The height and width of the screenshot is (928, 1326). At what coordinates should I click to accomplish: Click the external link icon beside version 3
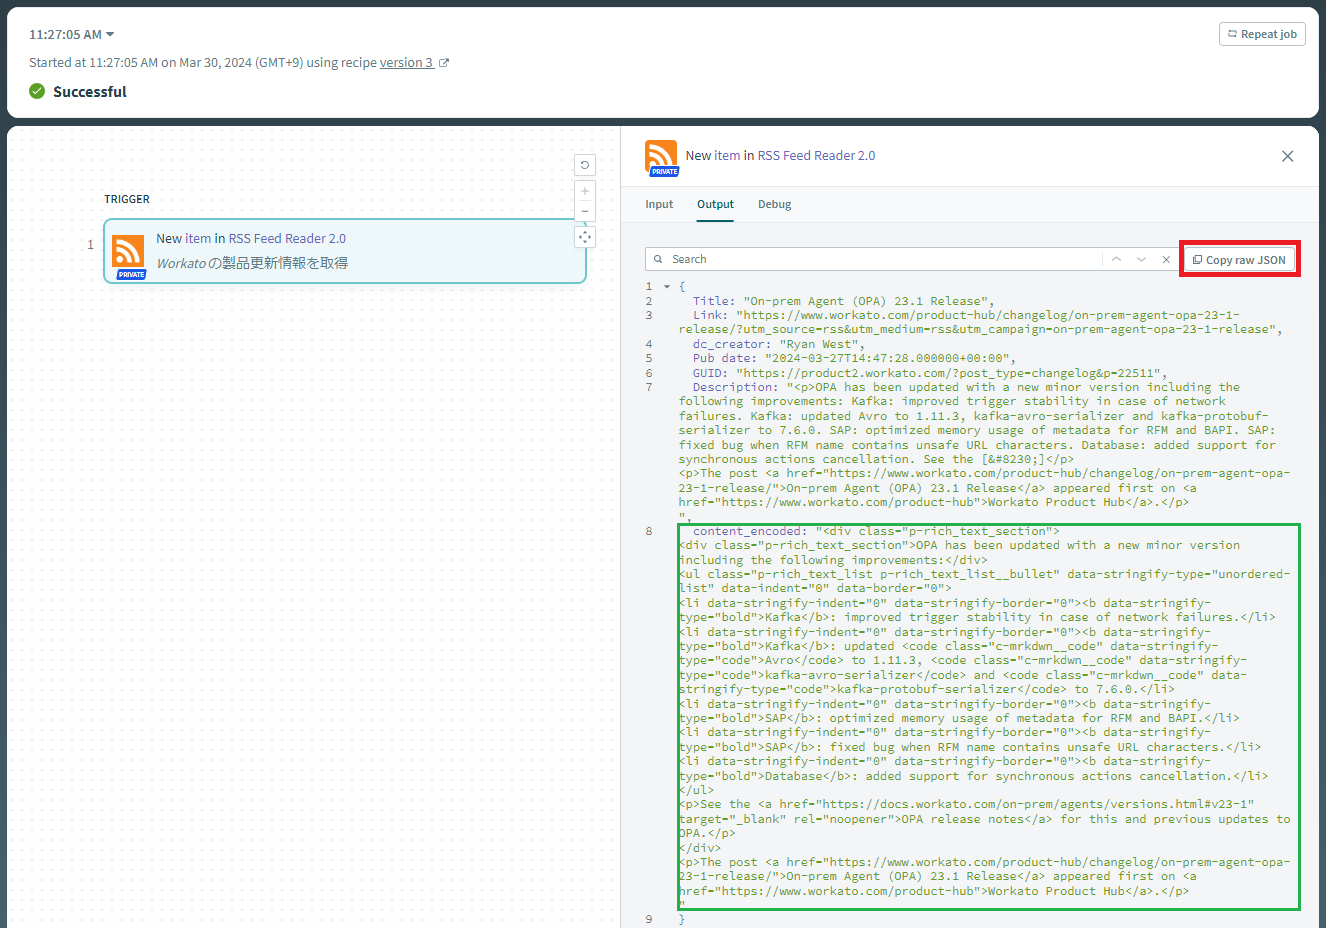click(444, 63)
